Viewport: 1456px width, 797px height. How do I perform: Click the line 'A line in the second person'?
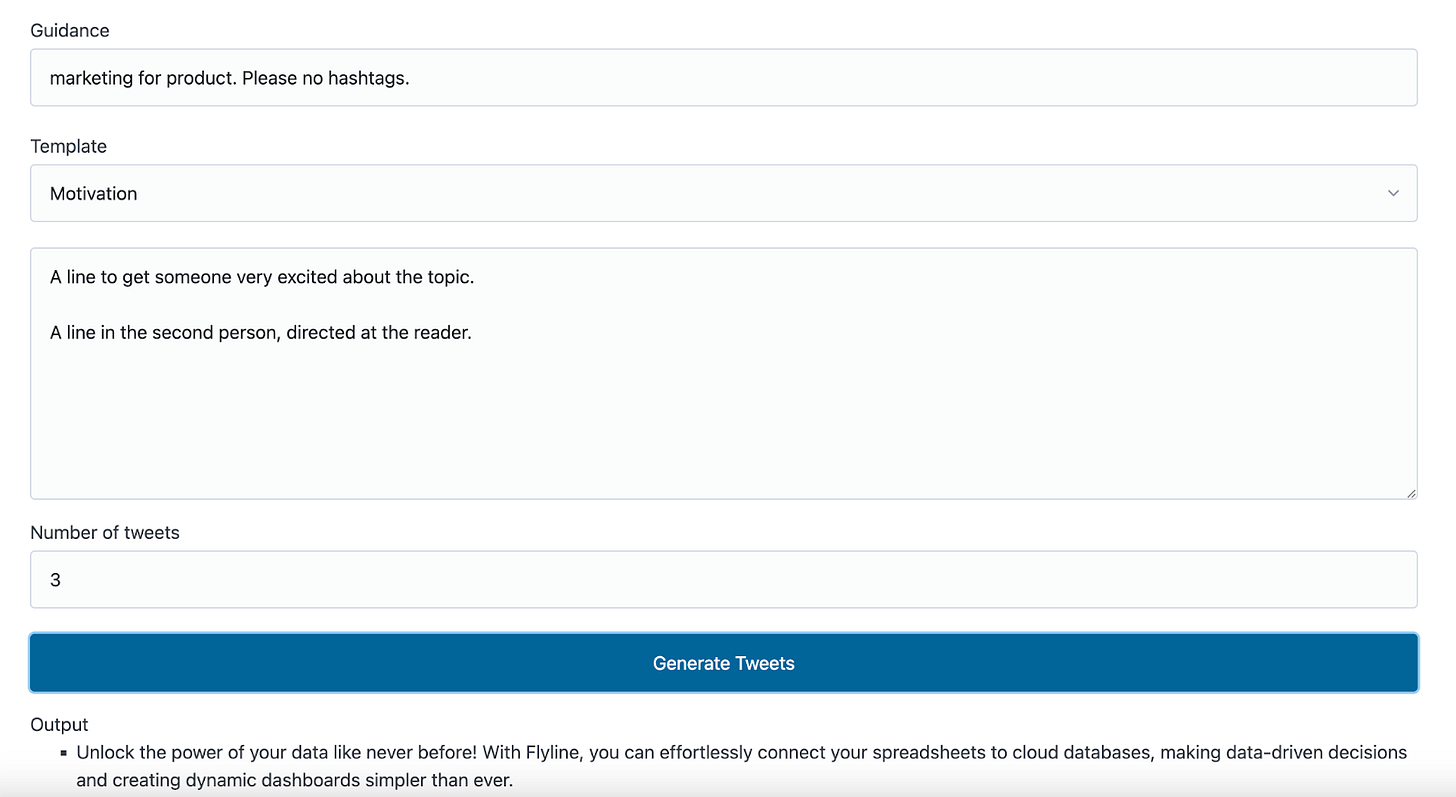tap(260, 332)
